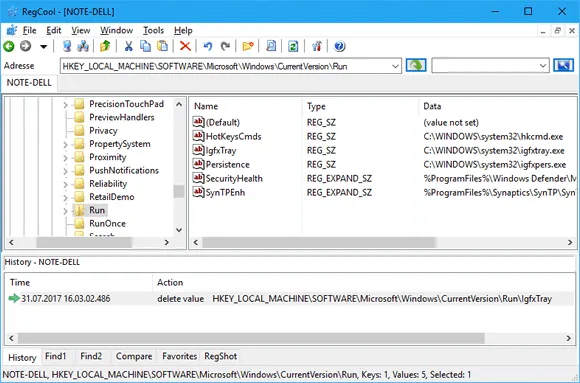The width and height of the screenshot is (580, 383).
Task: Click the Copy icon in toolbar
Action: point(145,46)
